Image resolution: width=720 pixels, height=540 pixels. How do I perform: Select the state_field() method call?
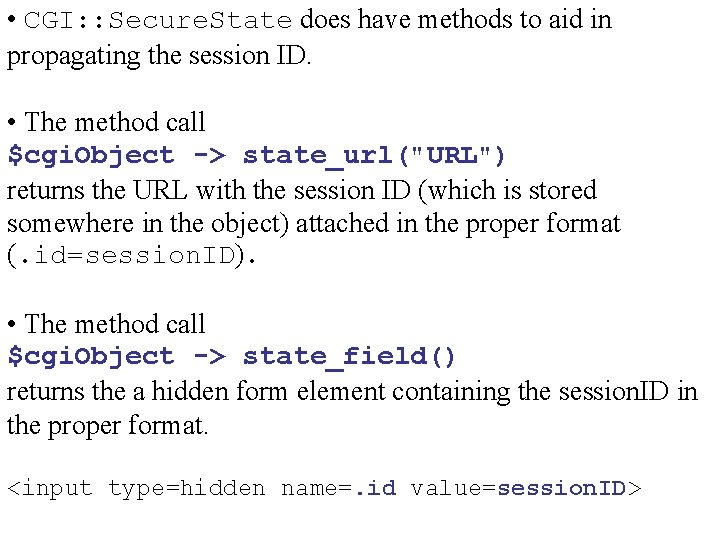coord(349,357)
